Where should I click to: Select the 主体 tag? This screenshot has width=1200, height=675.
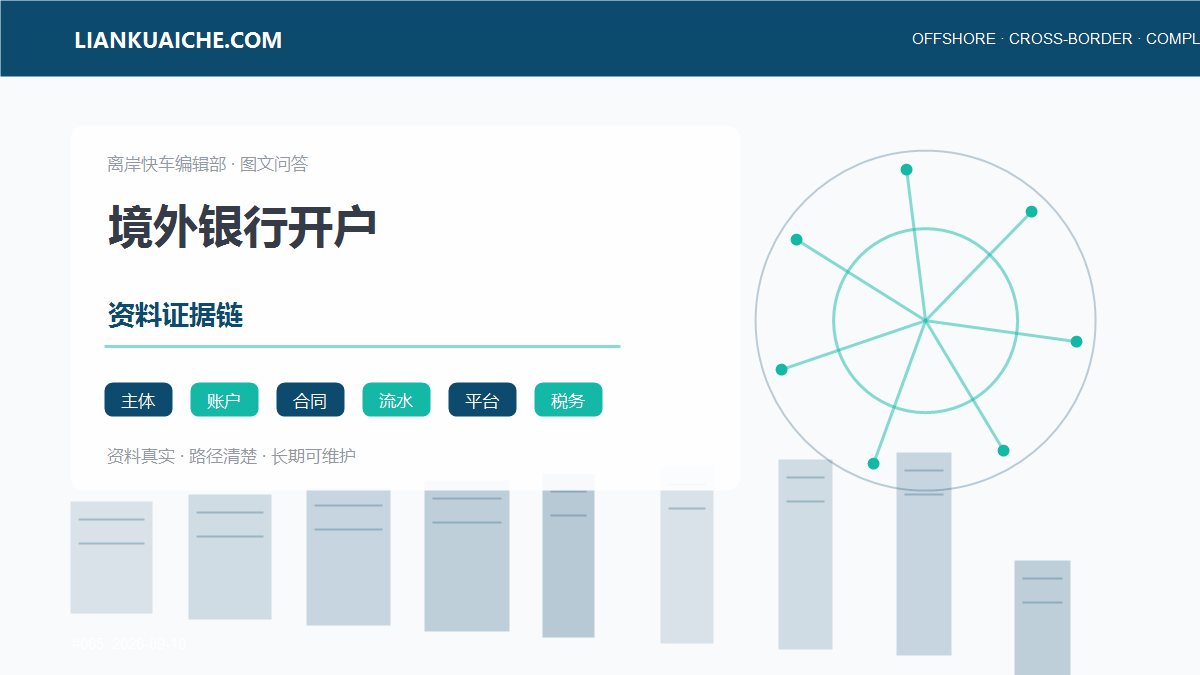click(138, 400)
